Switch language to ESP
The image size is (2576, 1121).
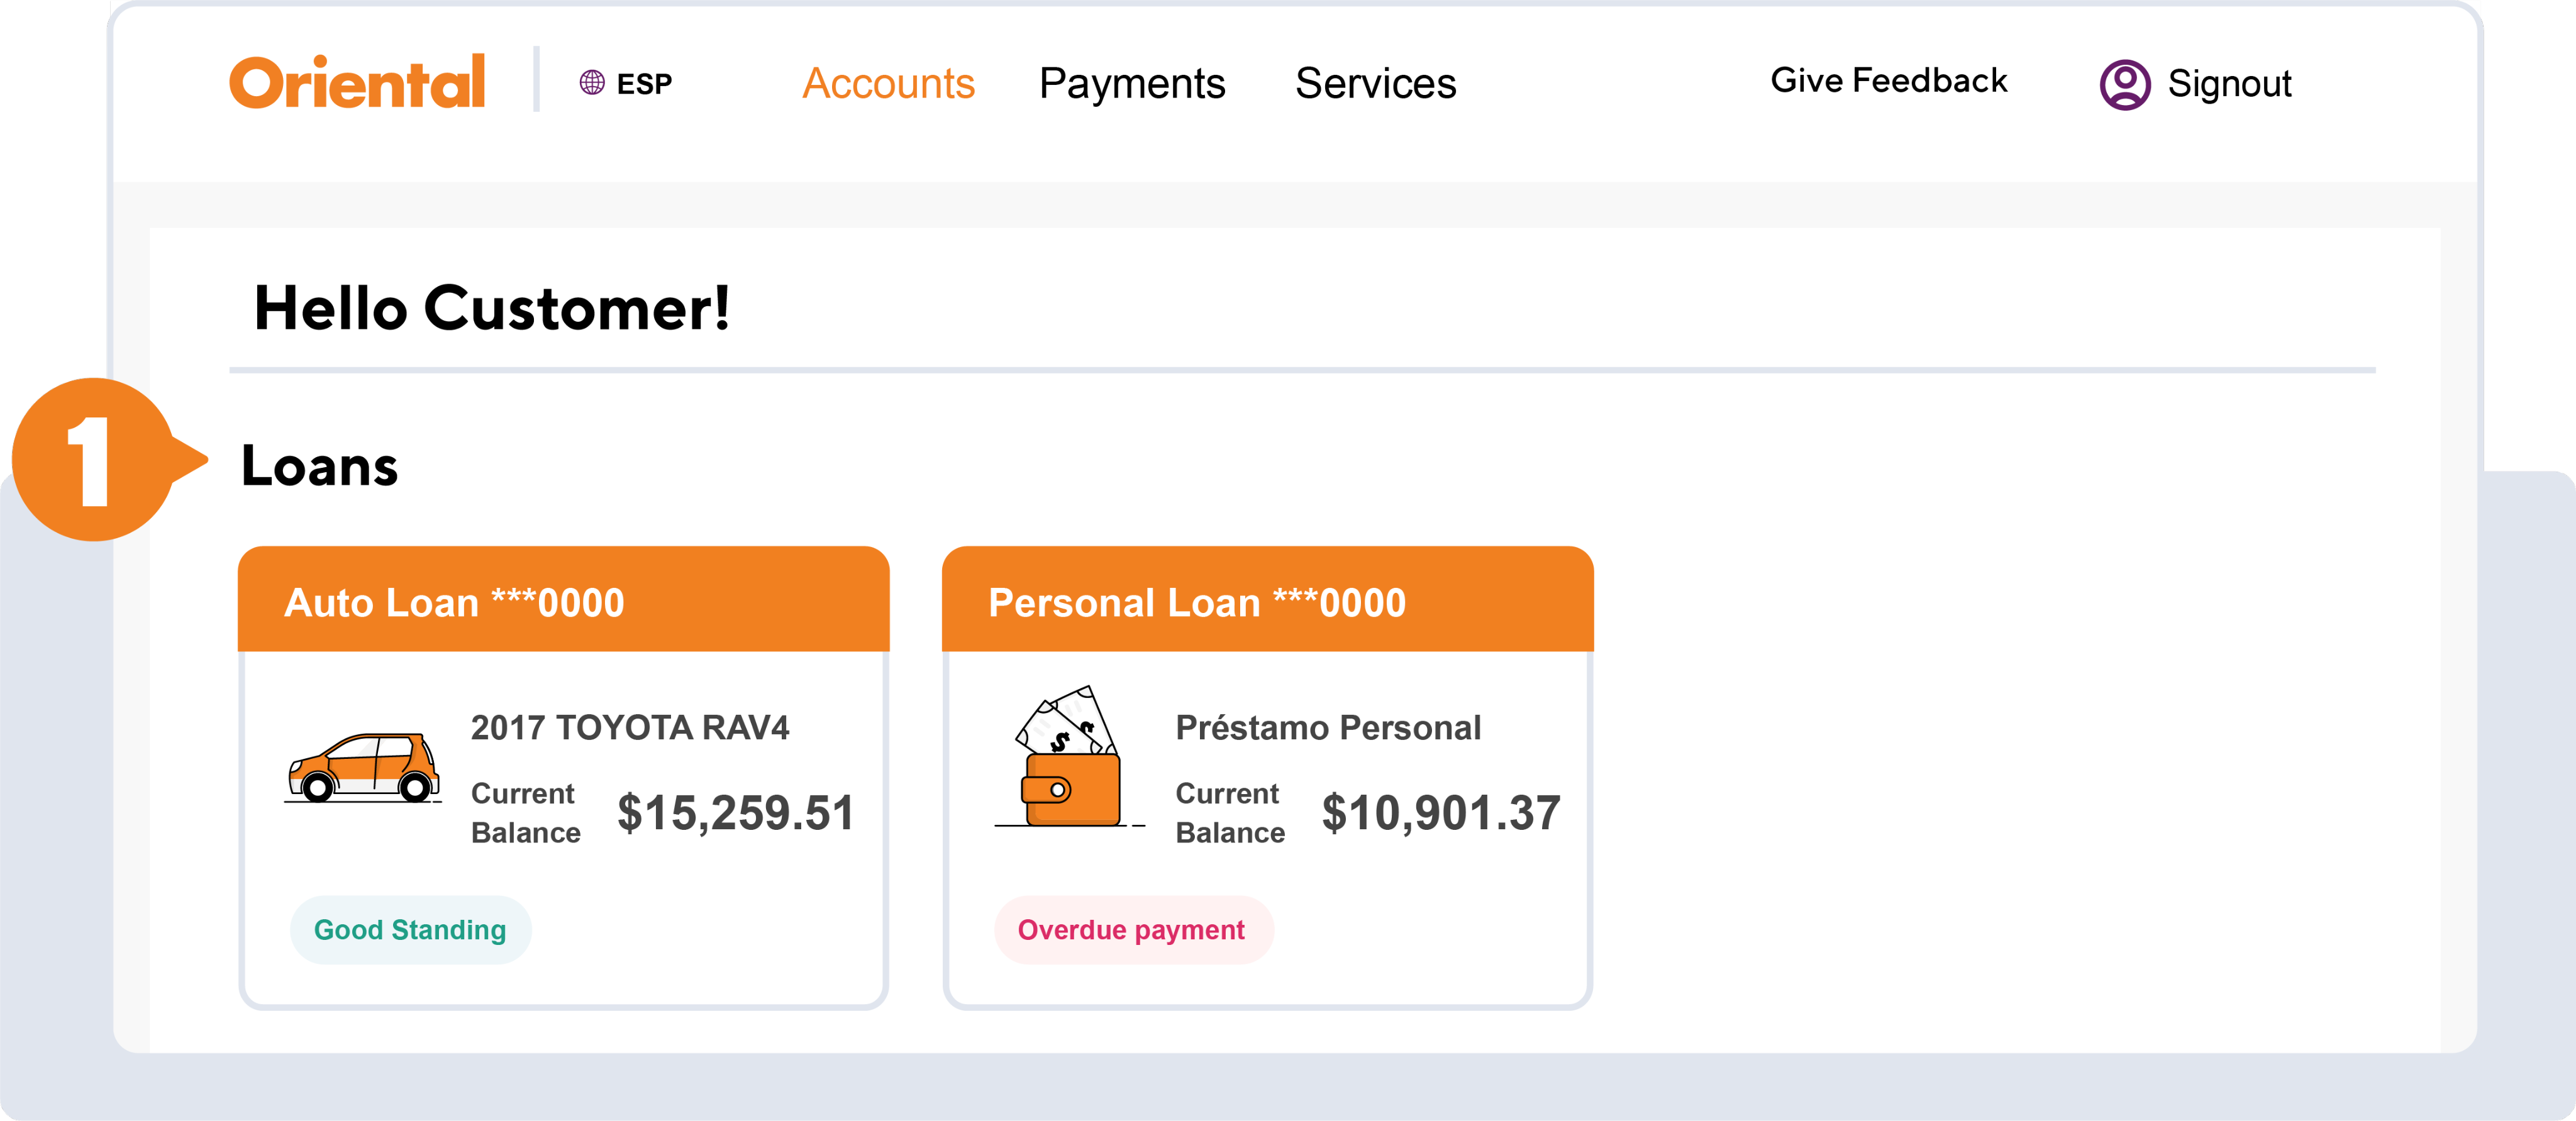[x=644, y=84]
